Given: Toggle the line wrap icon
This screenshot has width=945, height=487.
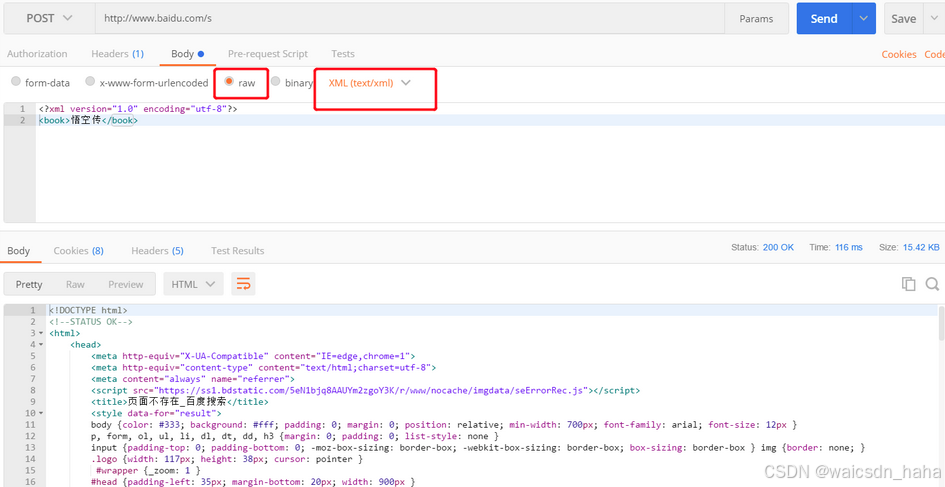Looking at the screenshot, I should (243, 284).
